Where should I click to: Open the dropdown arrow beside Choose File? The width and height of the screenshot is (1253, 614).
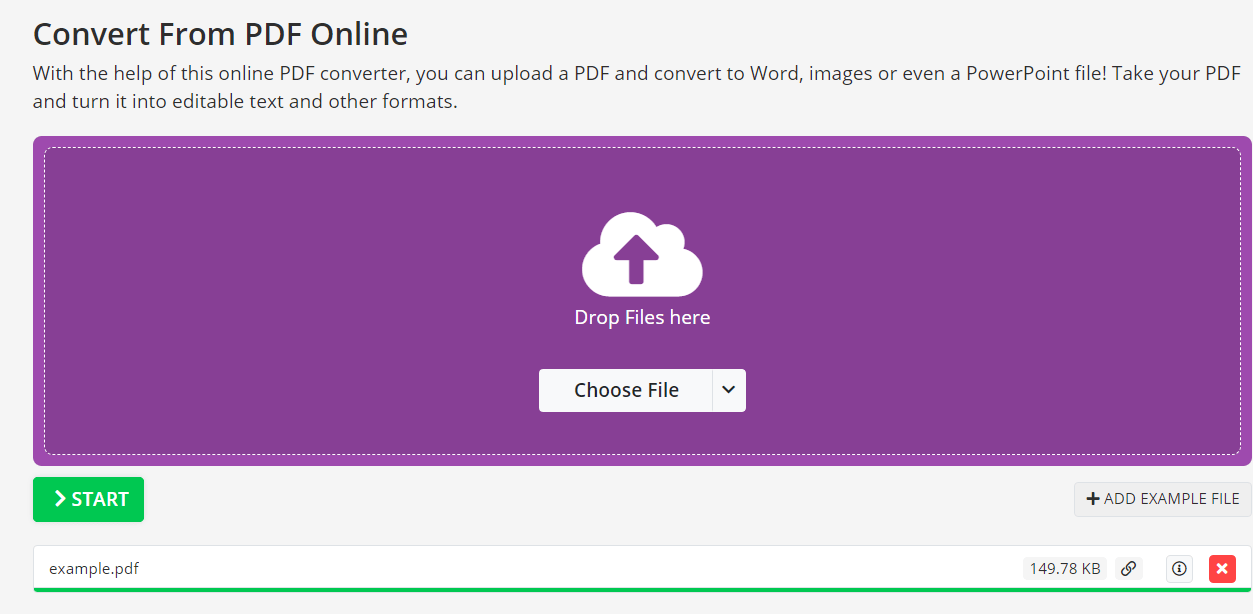coord(729,390)
